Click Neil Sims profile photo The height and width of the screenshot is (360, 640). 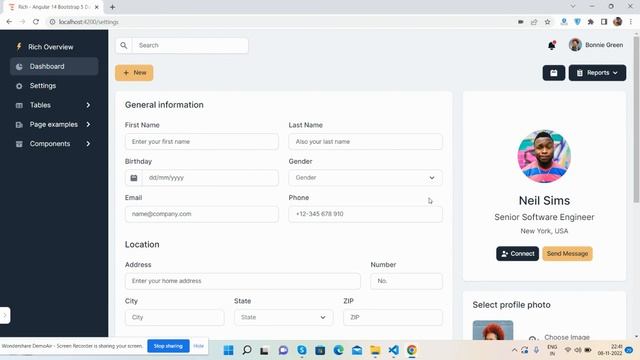click(x=544, y=156)
